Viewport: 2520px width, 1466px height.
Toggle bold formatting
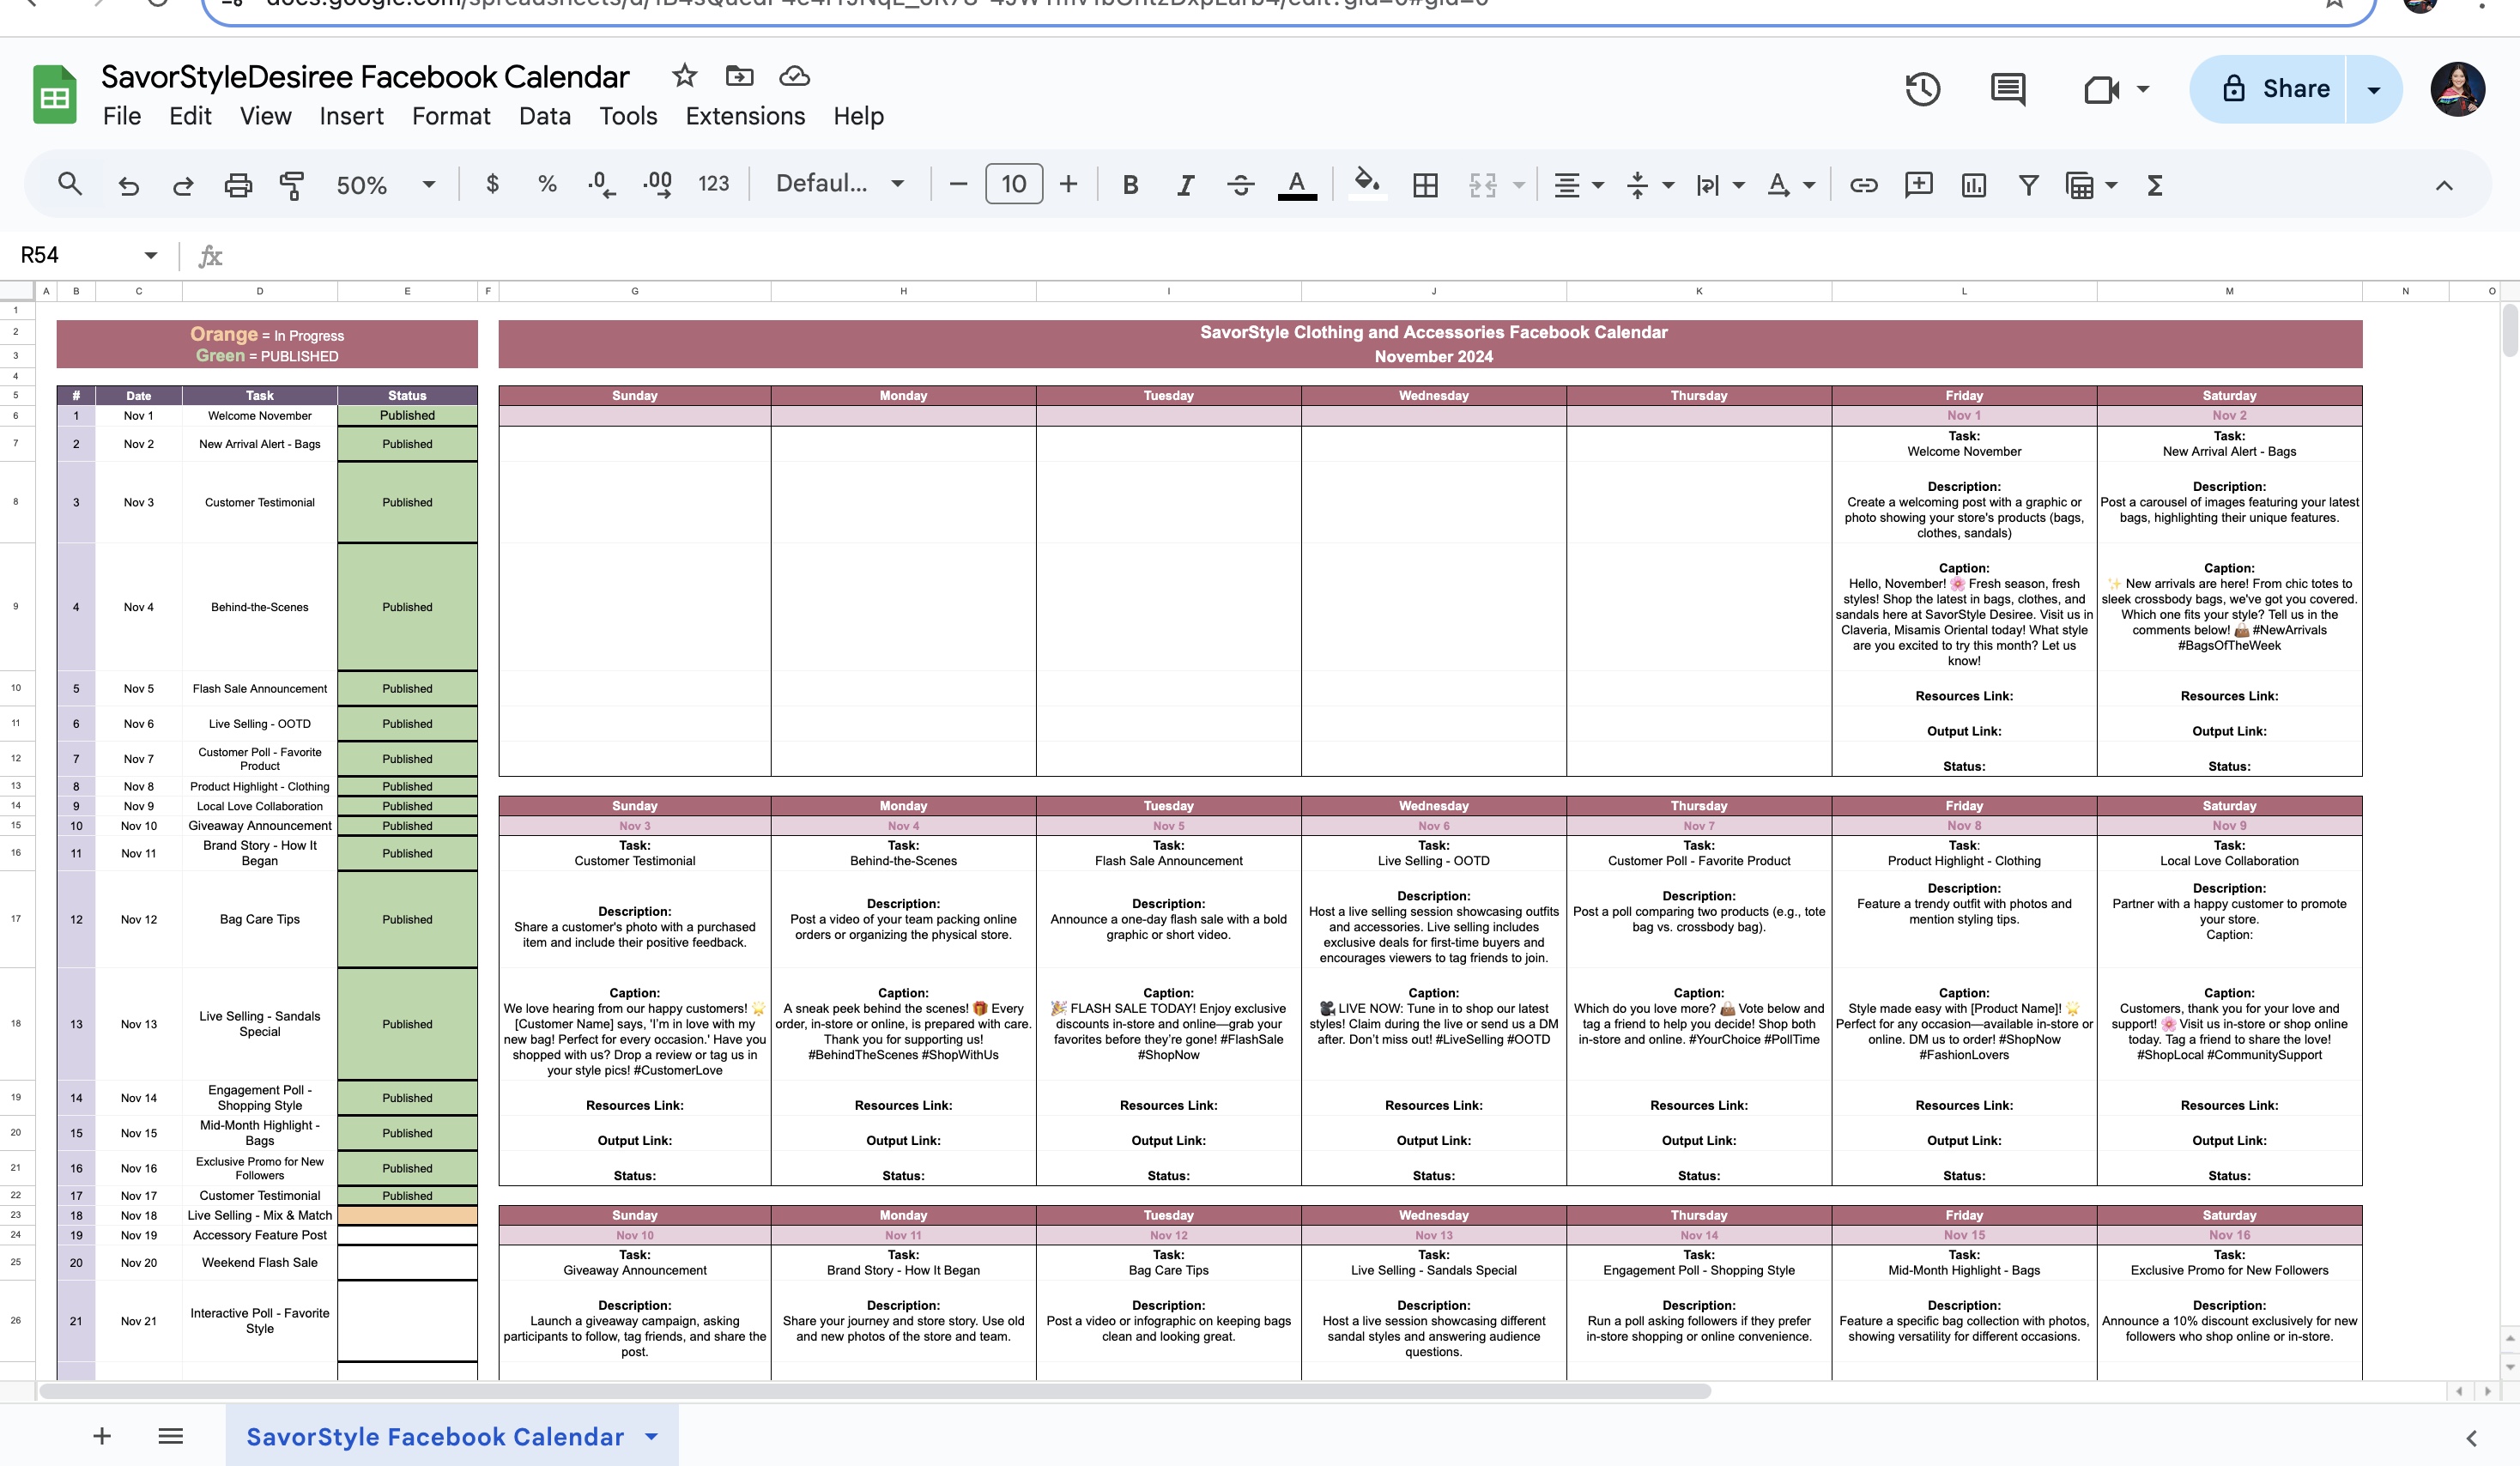pyautogui.click(x=1130, y=185)
